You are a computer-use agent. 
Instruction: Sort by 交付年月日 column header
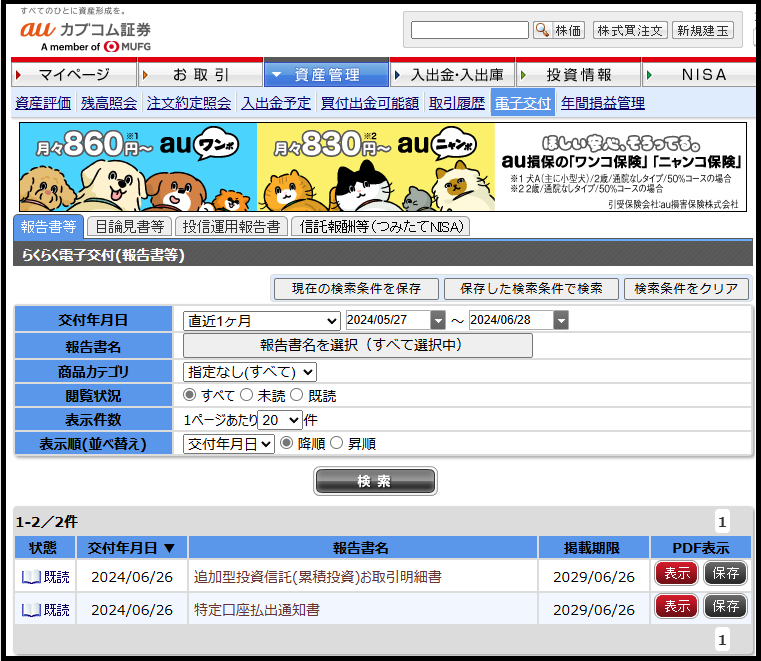[131, 548]
